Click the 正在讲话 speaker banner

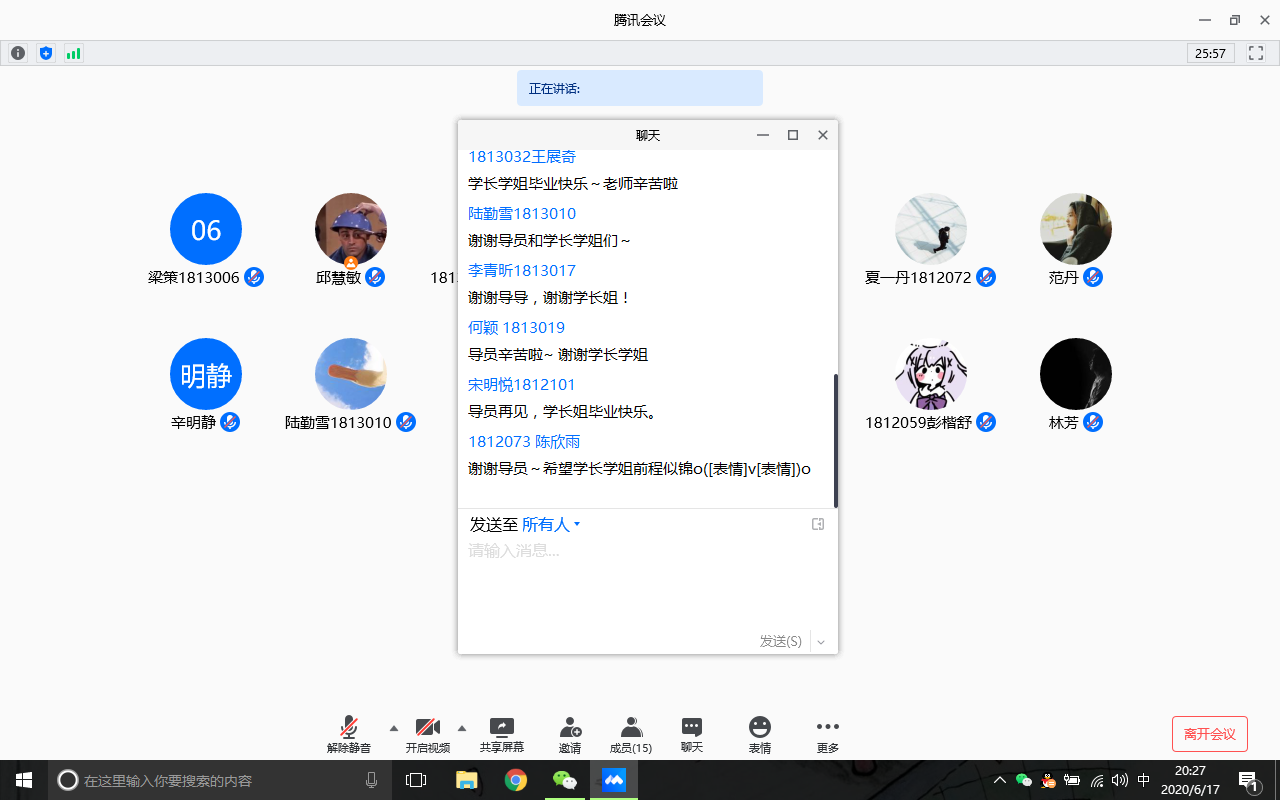point(640,88)
